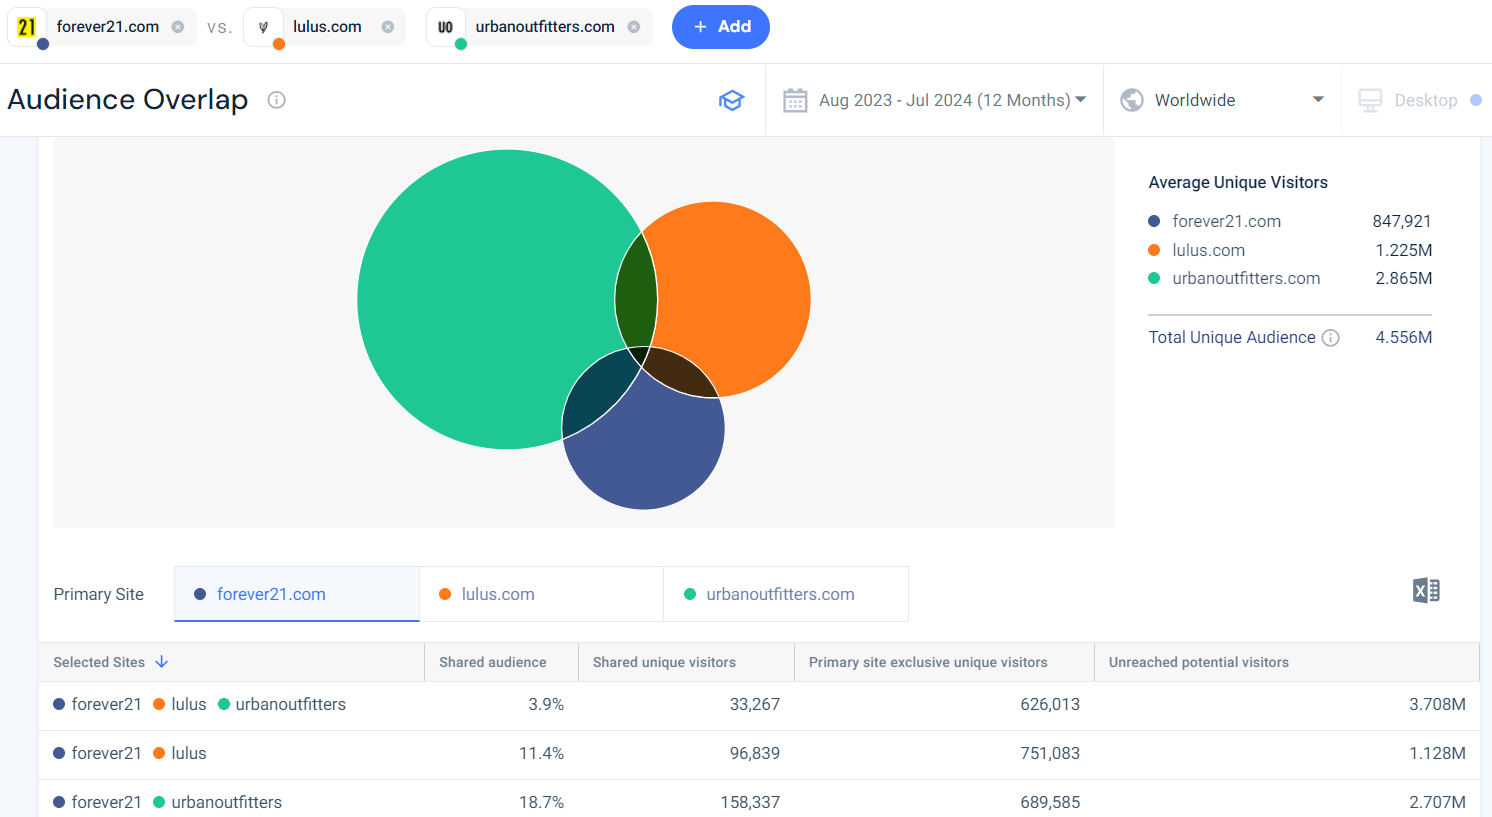Click the forever21 logo icon
The width and height of the screenshot is (1492, 817).
coord(27,27)
